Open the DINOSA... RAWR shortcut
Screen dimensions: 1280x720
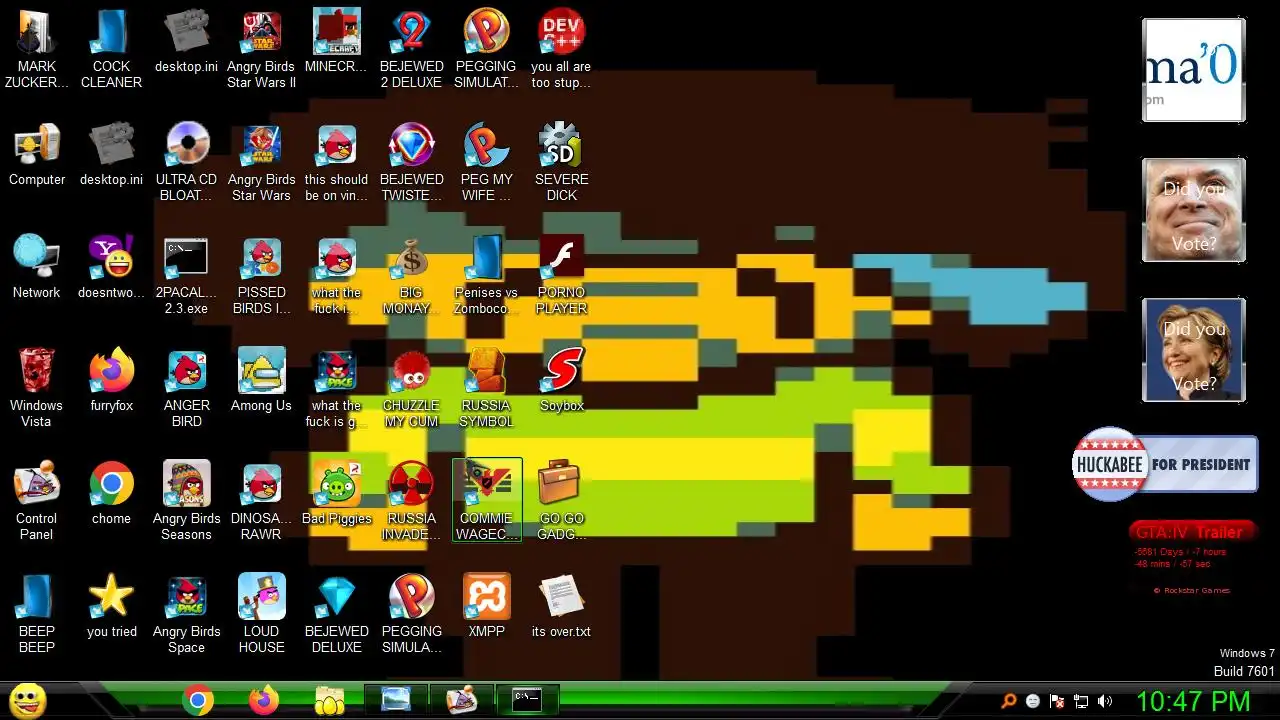261,501
